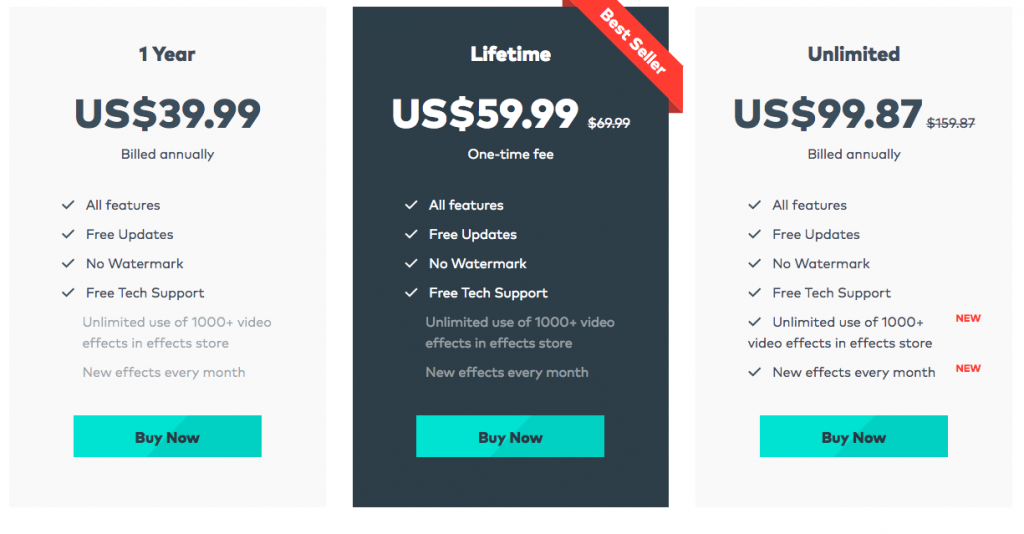Click NEW badge next to New effects every month
Screen dimensions: 1024x534
click(x=968, y=368)
